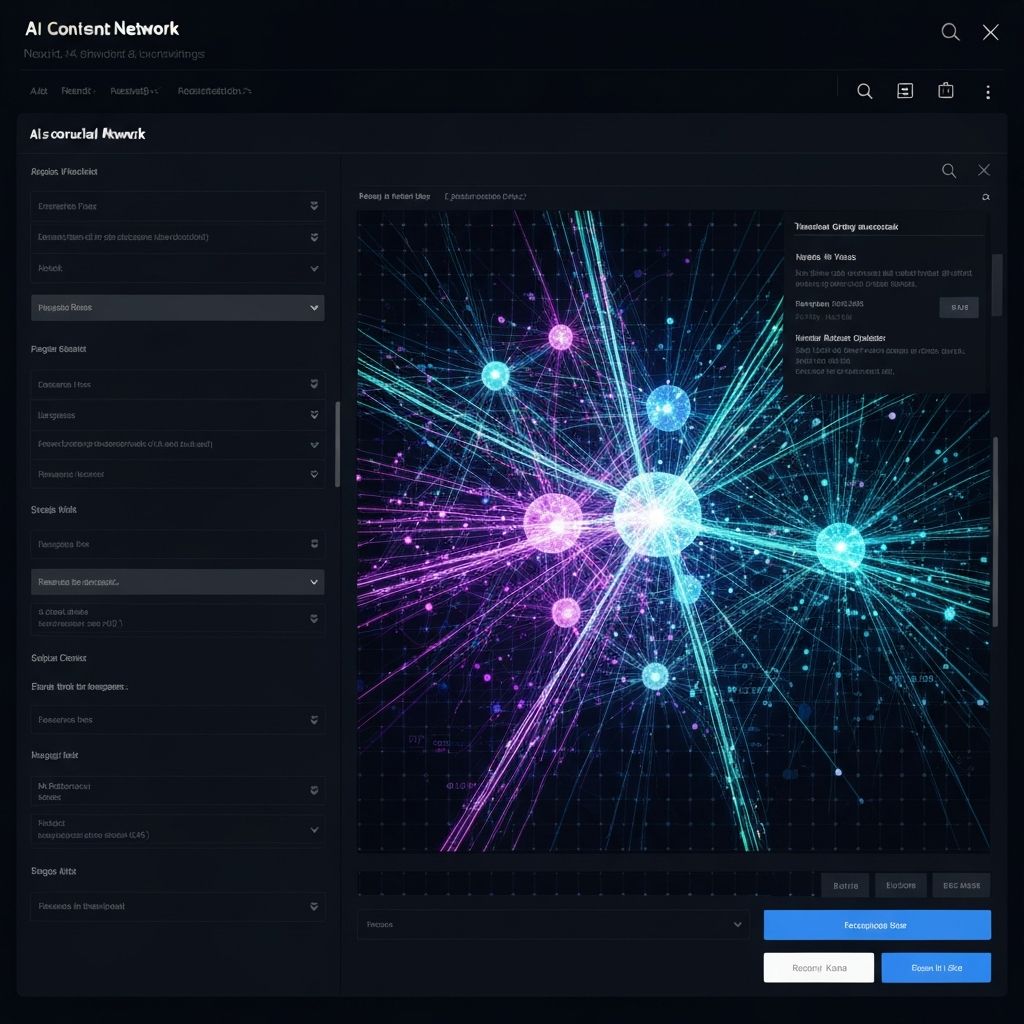Click the toolbar search magnifier icon

tap(864, 91)
